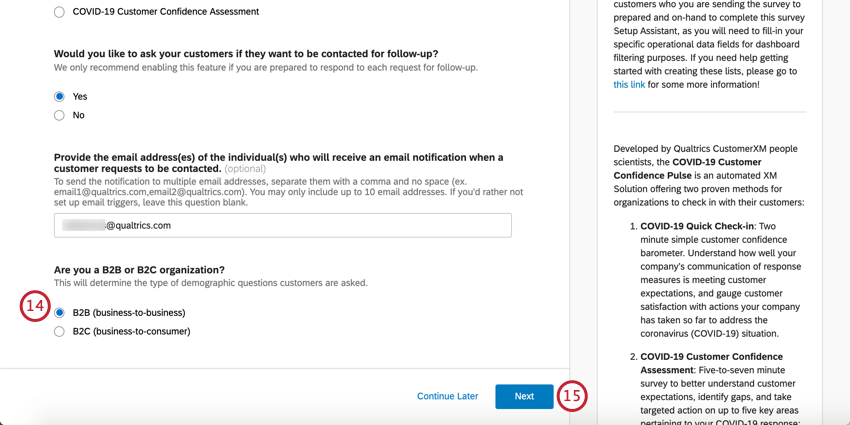Viewport: 850px width, 425px height.
Task: Click the notification email address field
Action: (x=282, y=226)
